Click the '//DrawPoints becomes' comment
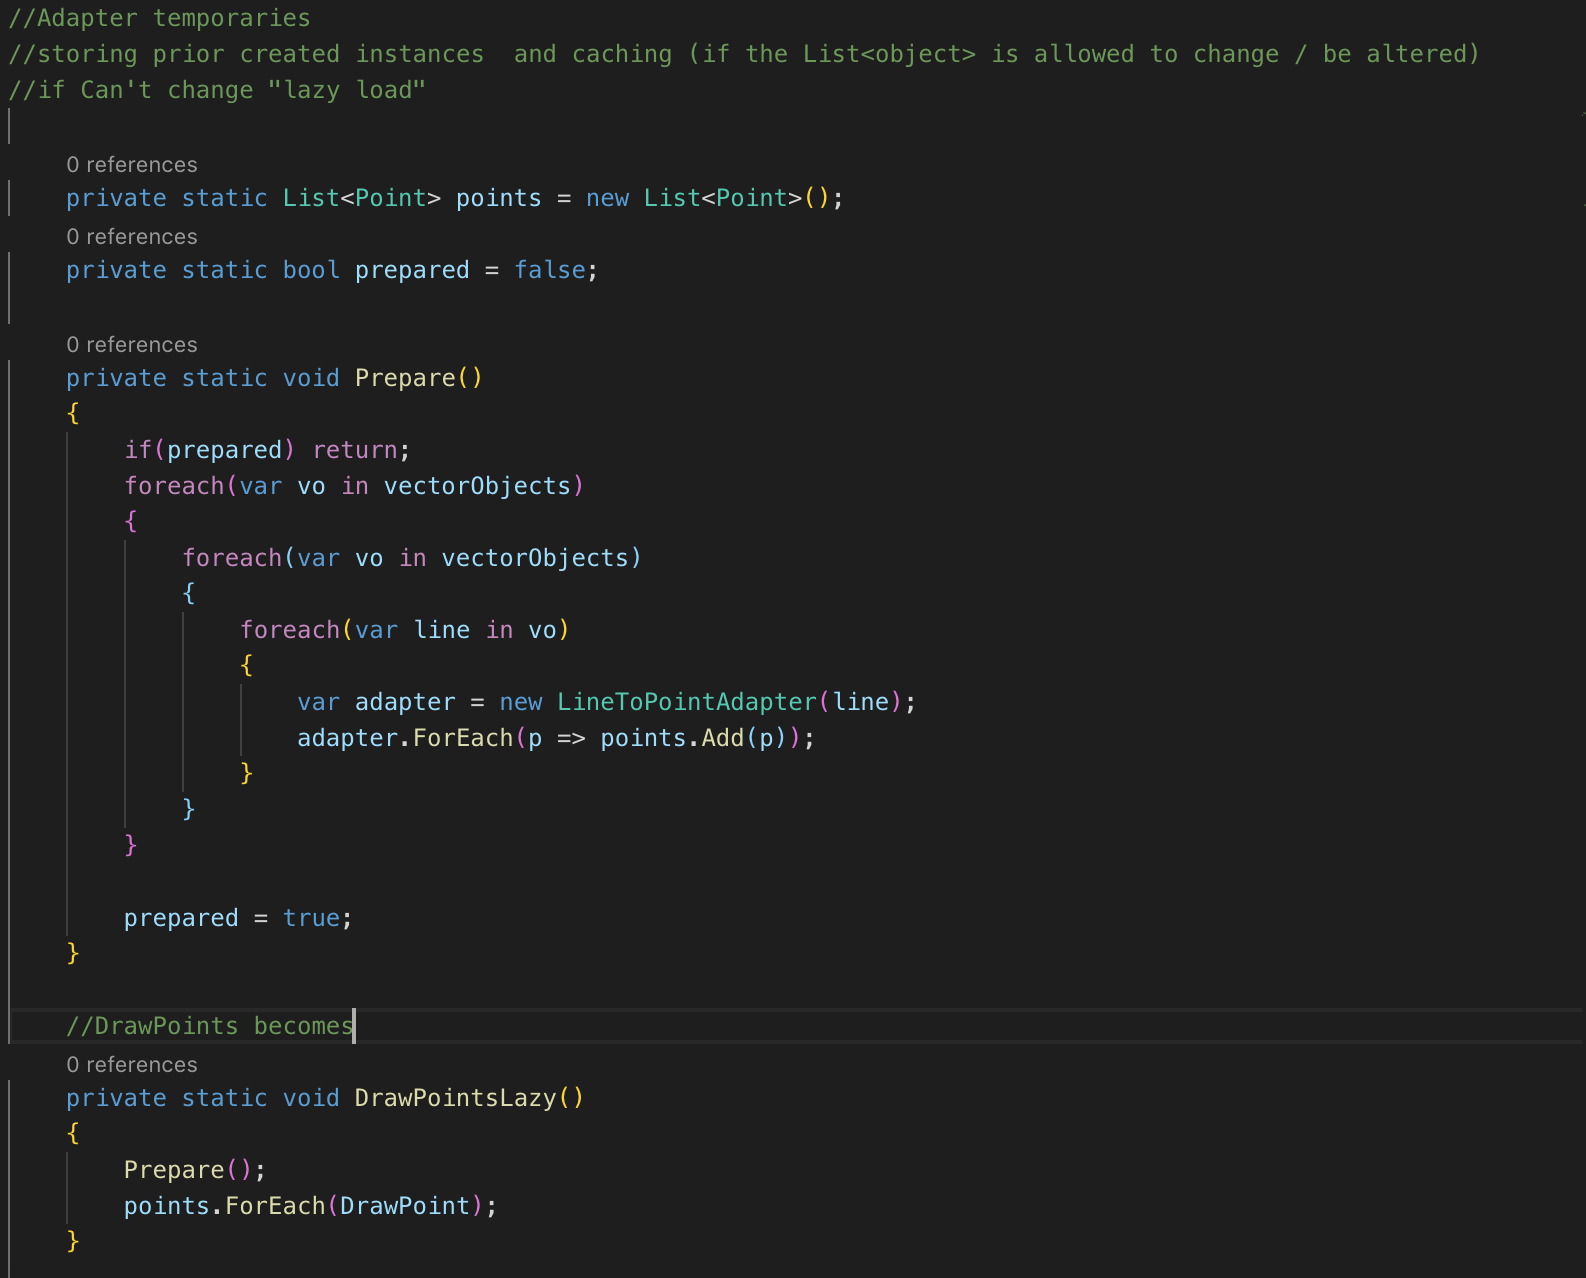1586x1278 pixels. coord(210,1026)
